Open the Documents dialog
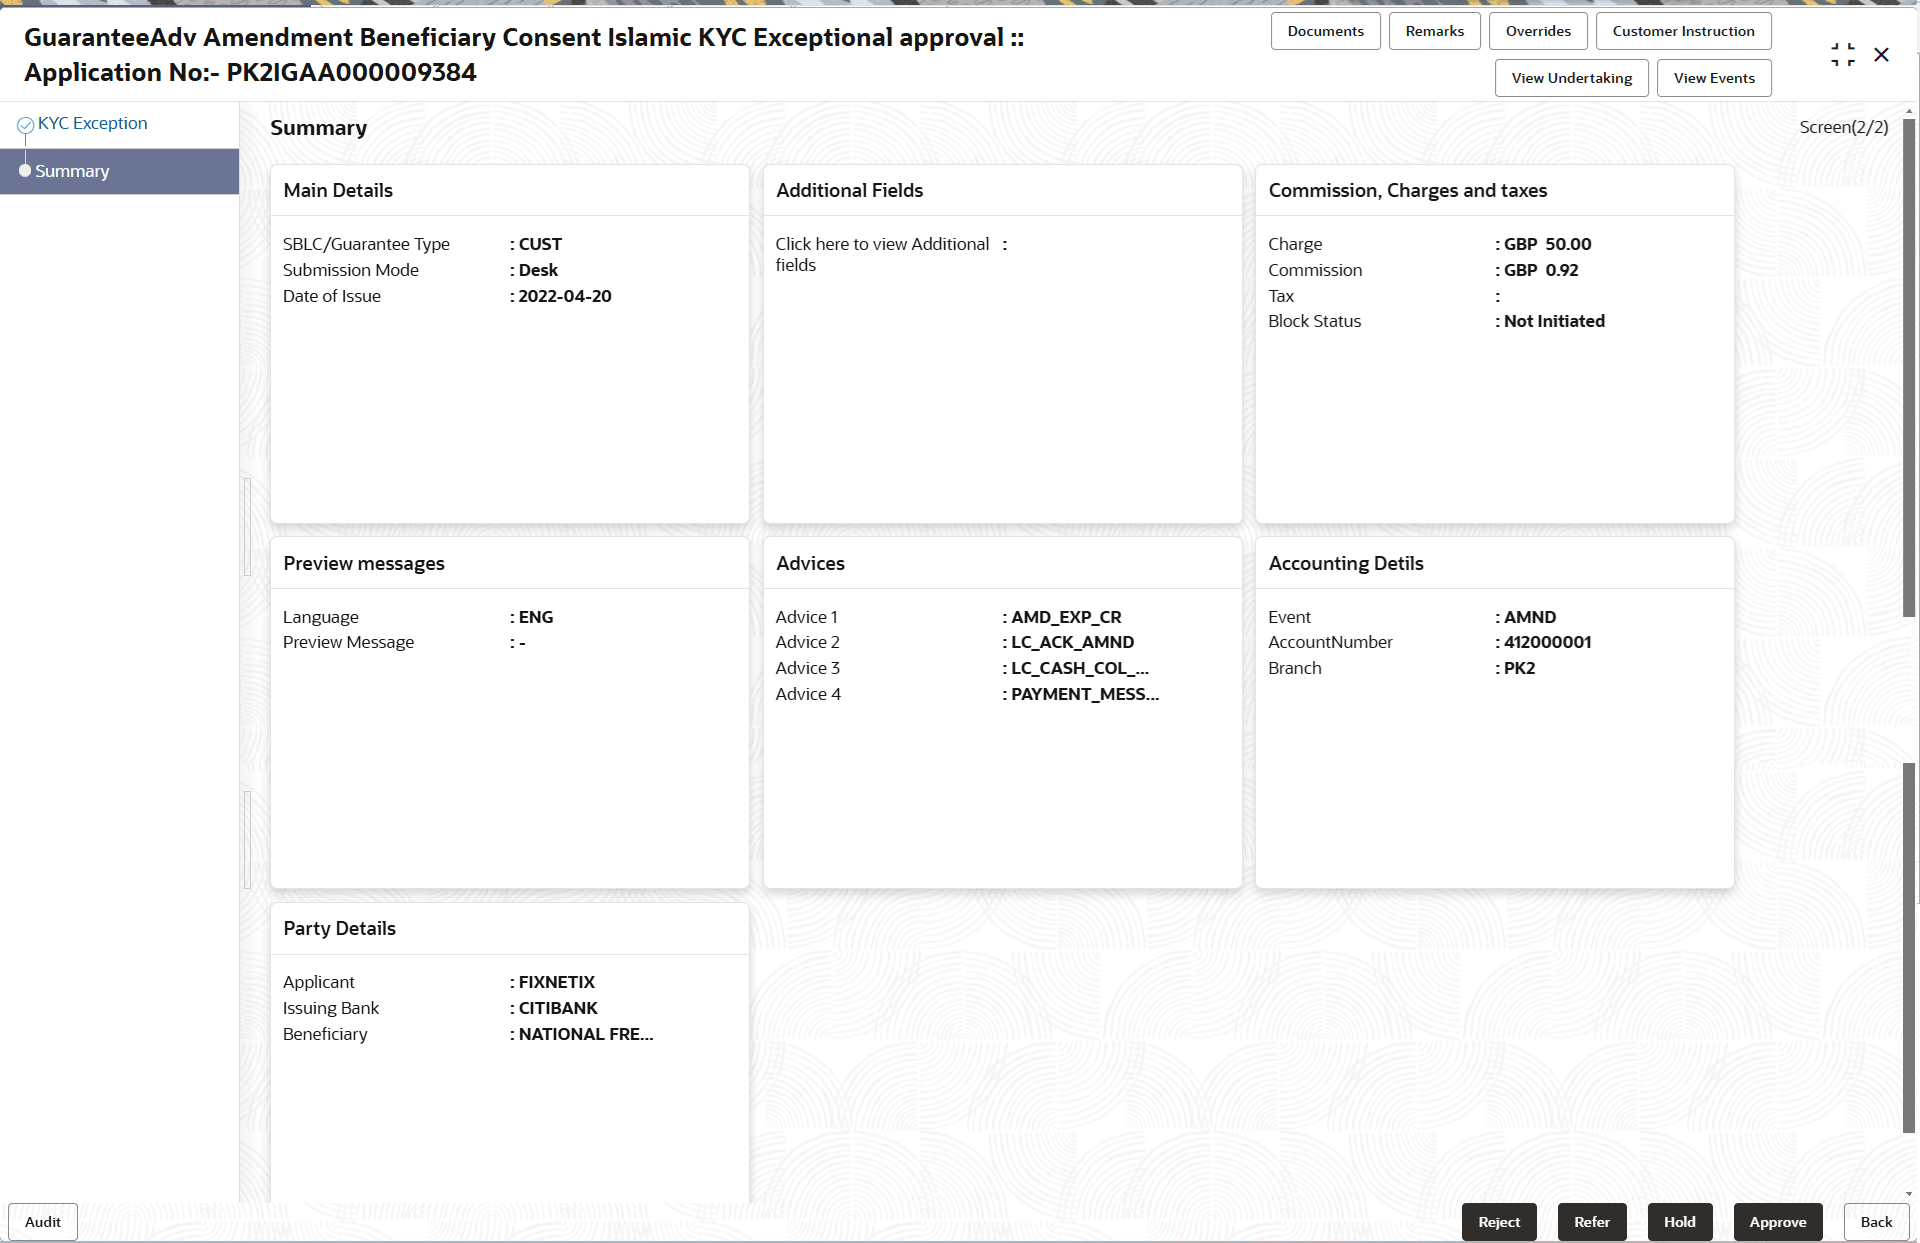 [x=1325, y=31]
